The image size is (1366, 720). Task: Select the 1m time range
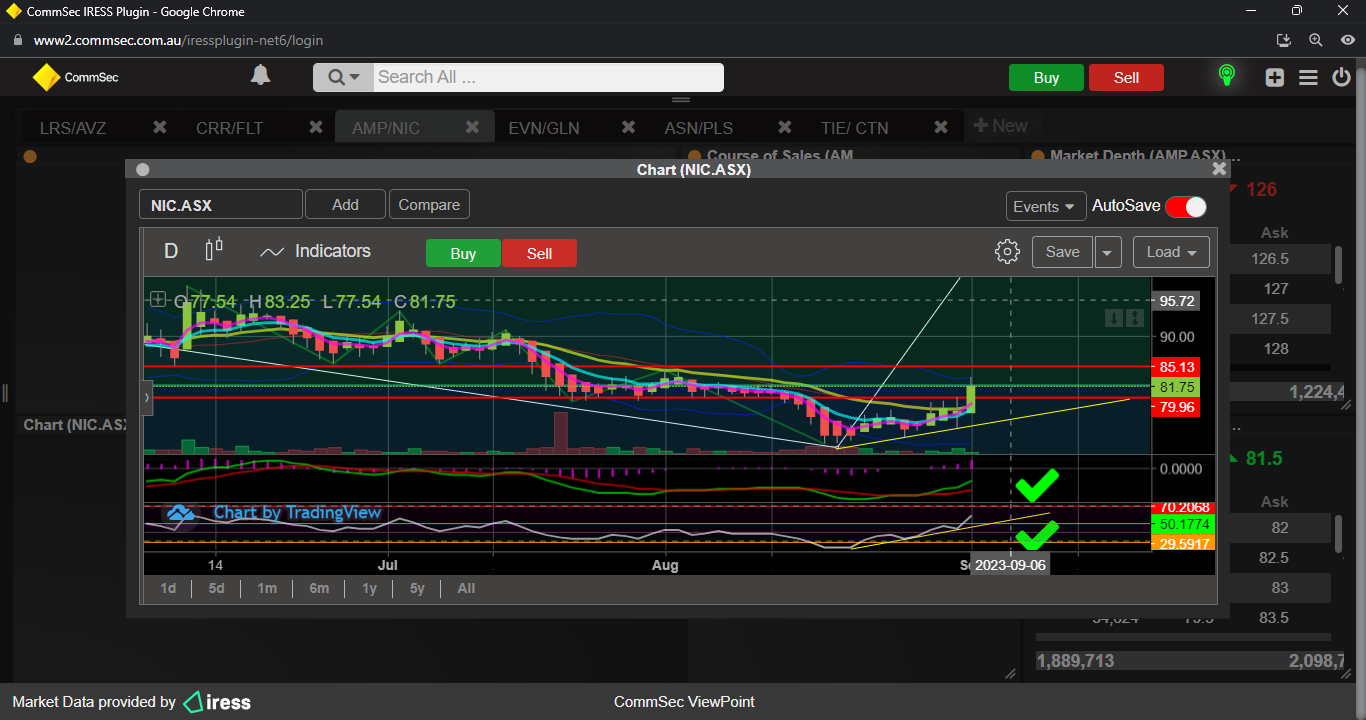(x=266, y=588)
